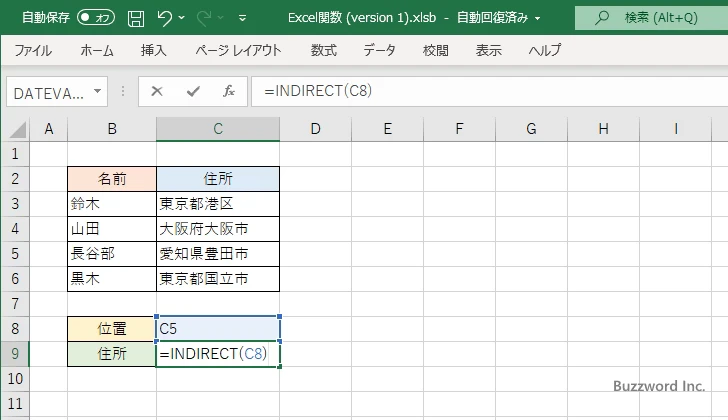
Task: Select row 9 header
Action: (15, 354)
